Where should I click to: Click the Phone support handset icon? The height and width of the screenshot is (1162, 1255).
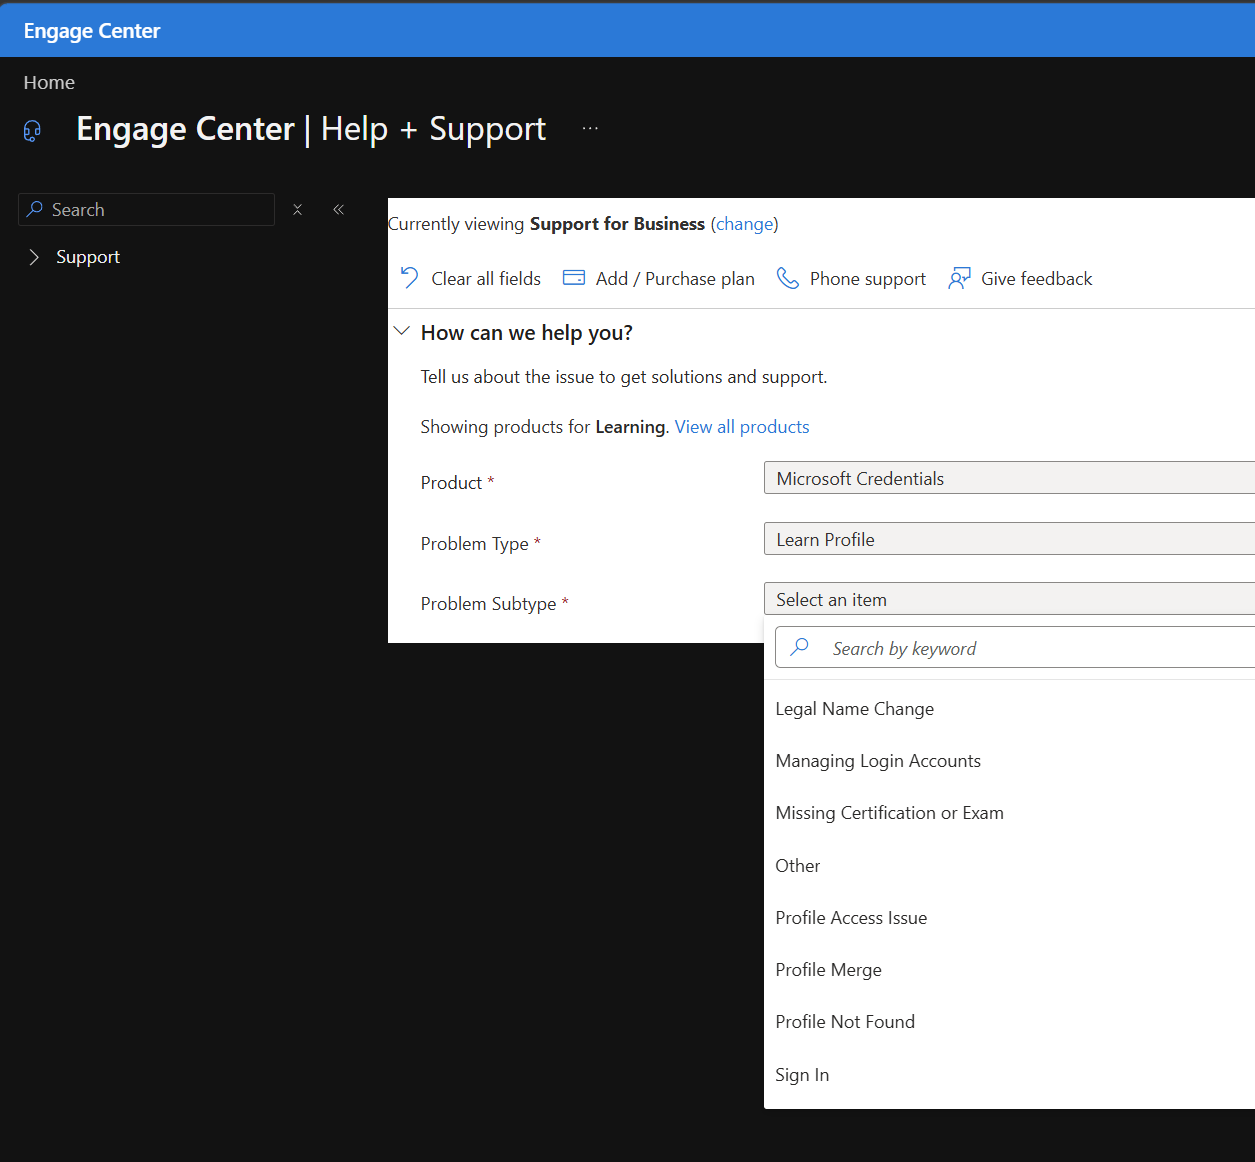(x=788, y=278)
